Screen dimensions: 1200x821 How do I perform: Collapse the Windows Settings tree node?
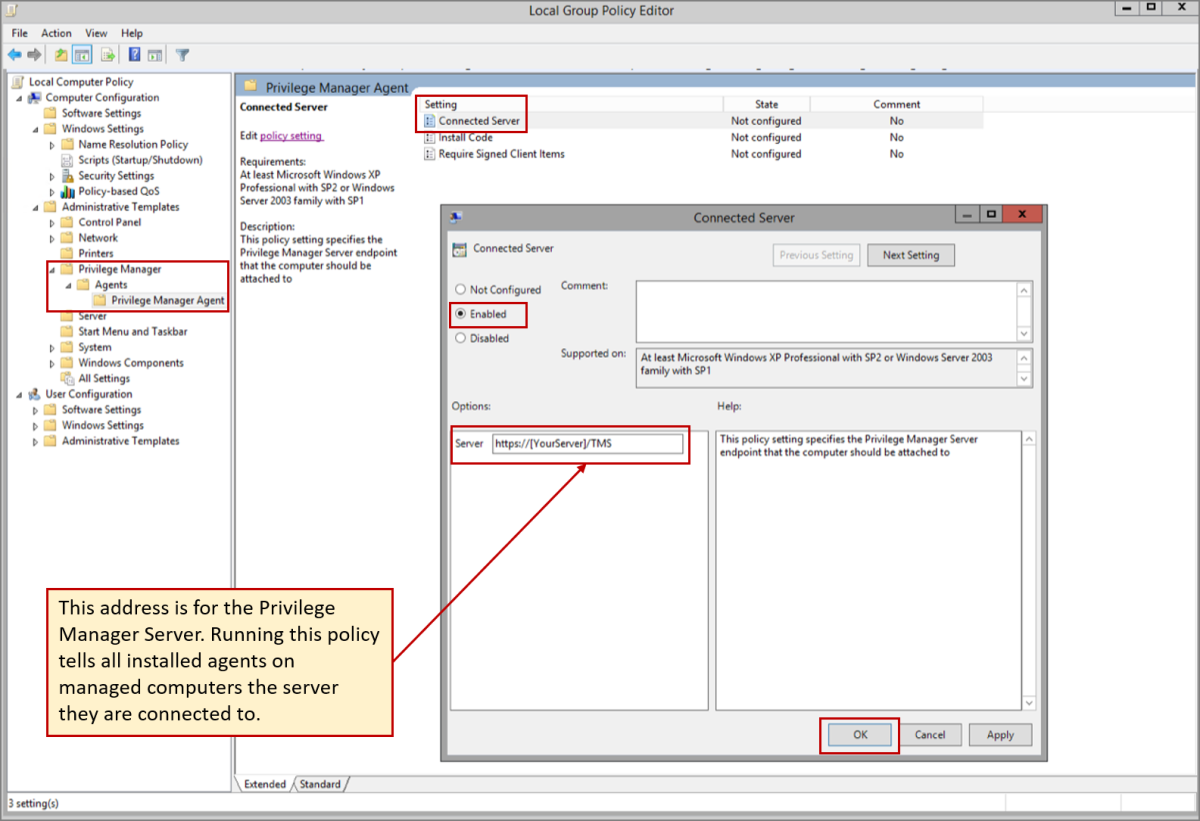[x=37, y=129]
